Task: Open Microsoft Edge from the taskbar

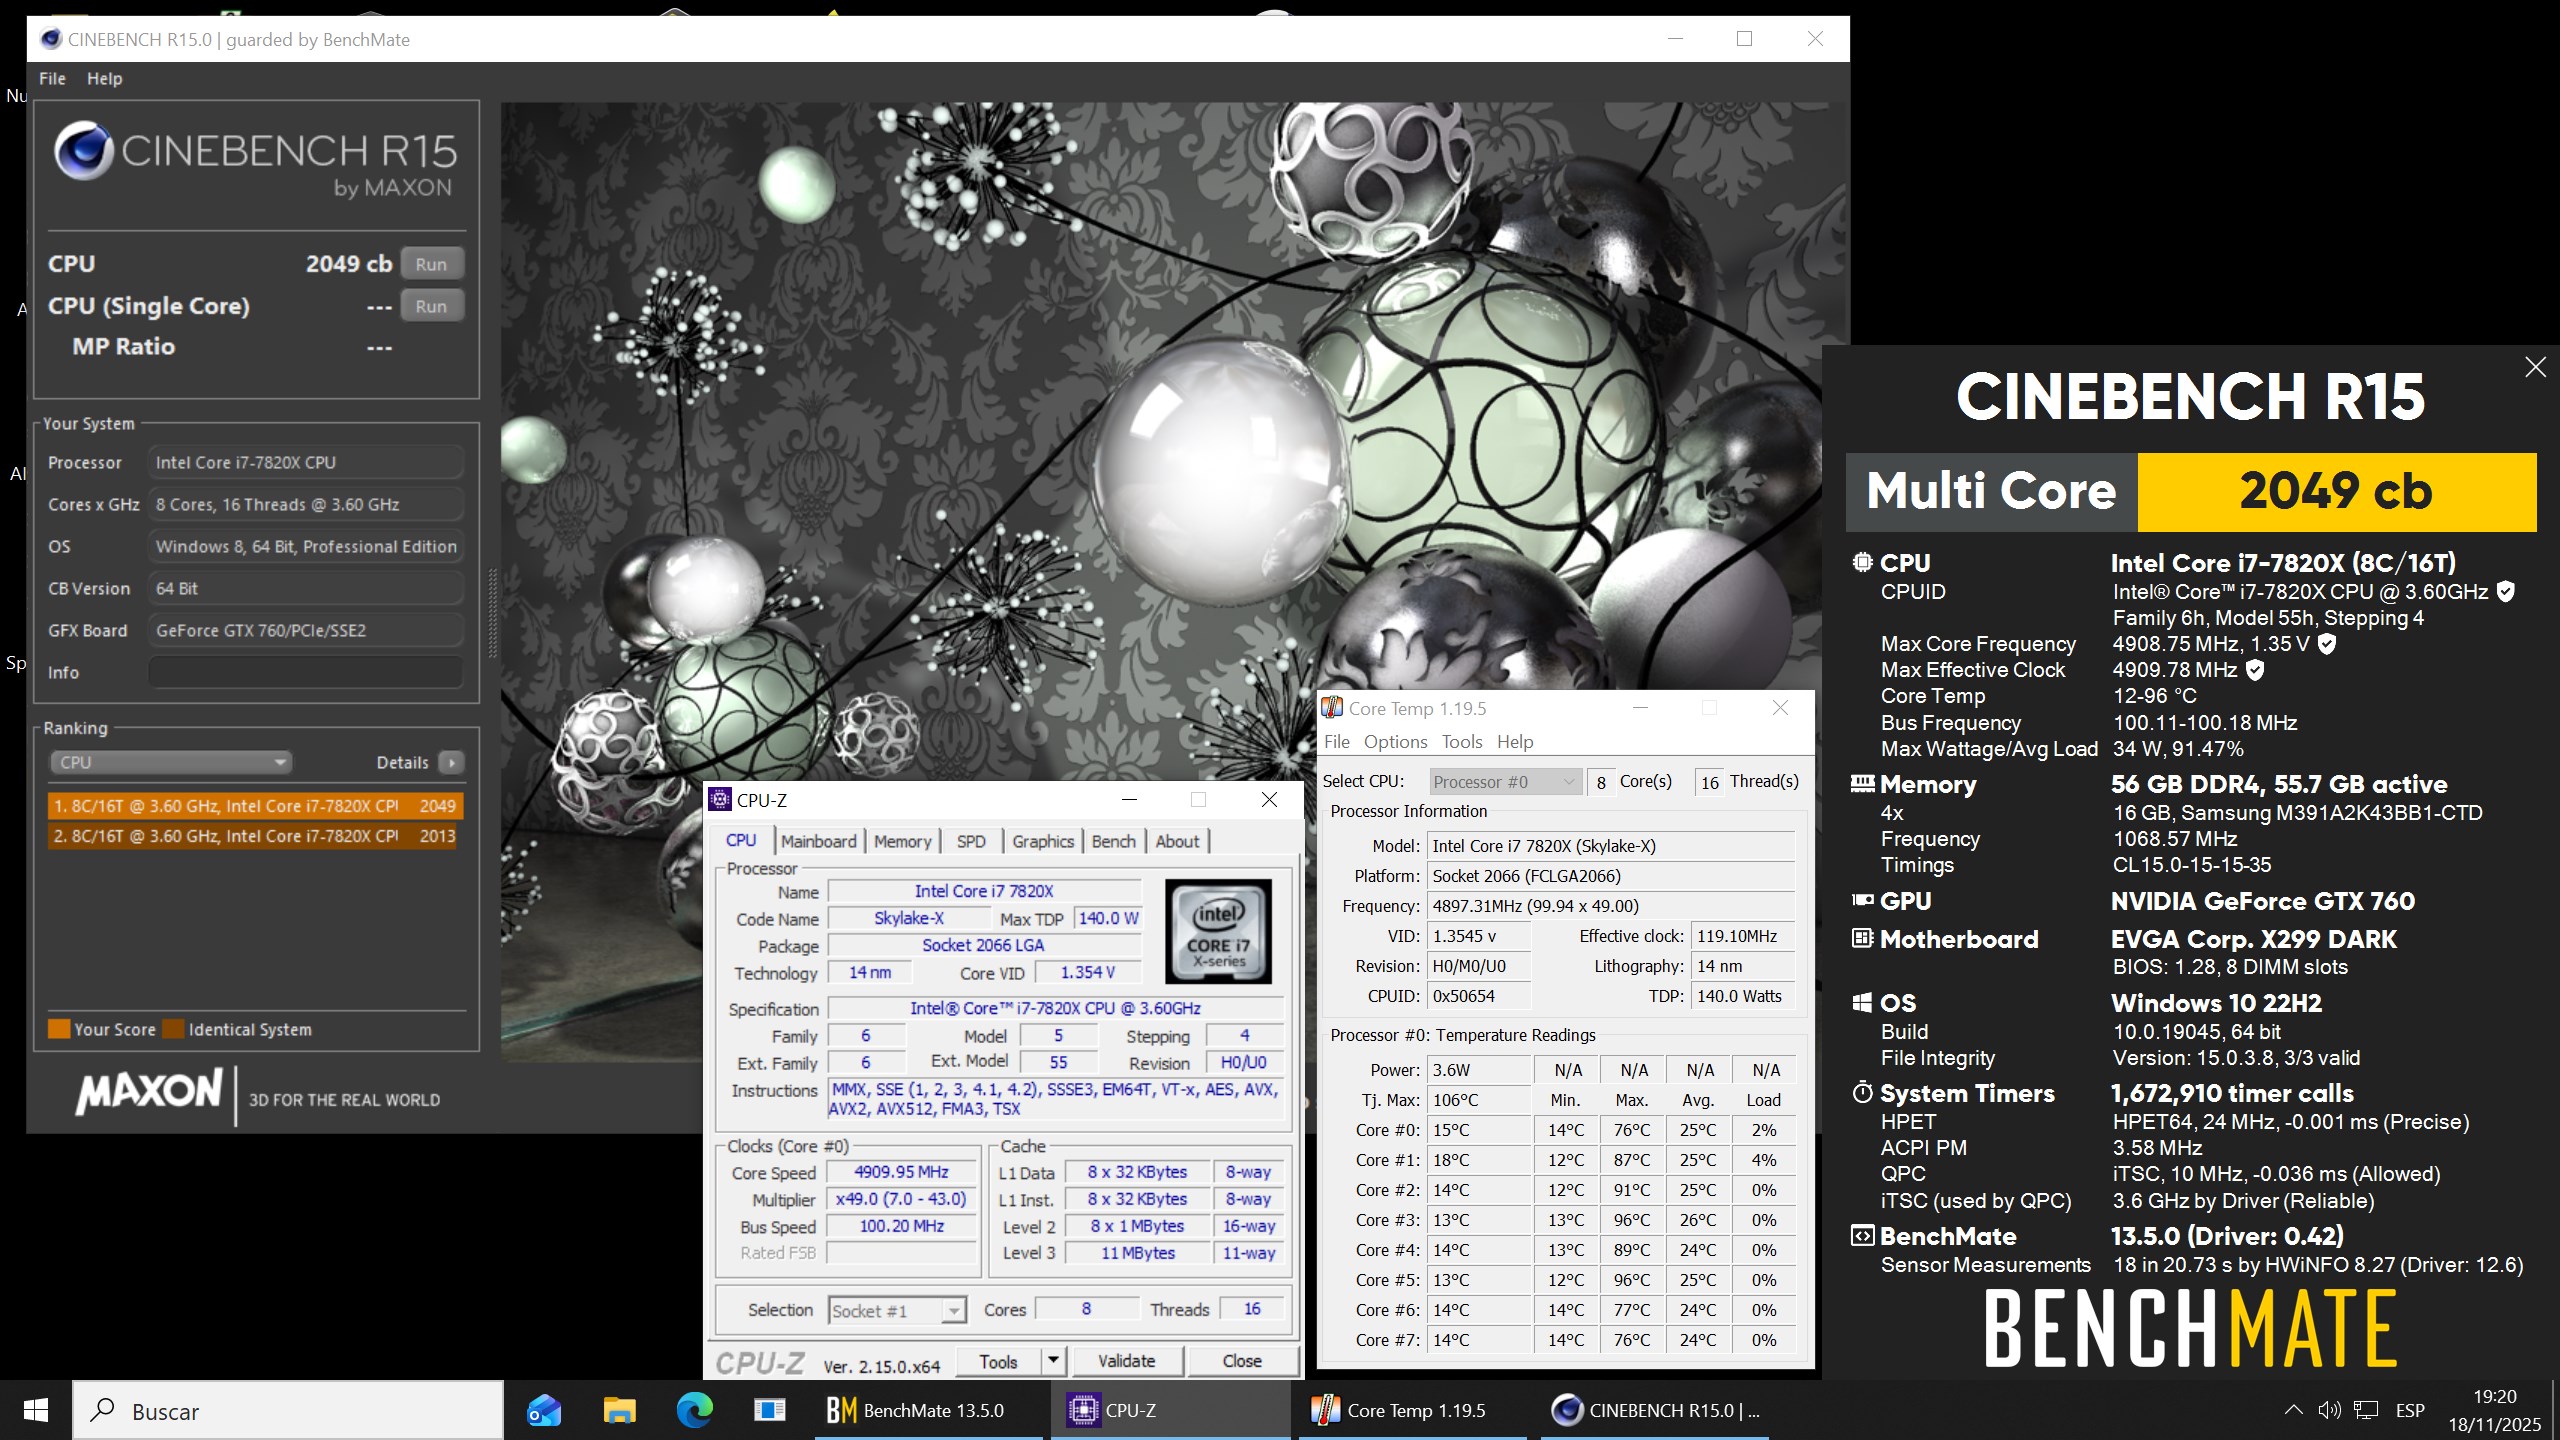Action: click(x=694, y=1410)
